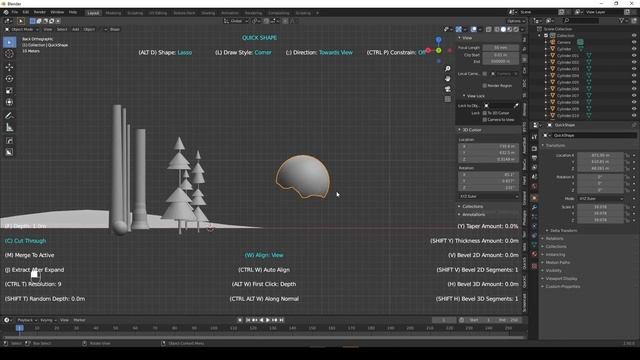Open the XYZ Euler rotation mode dropdown in the Object properties
This screenshot has width=640, height=360.
coord(600,199)
